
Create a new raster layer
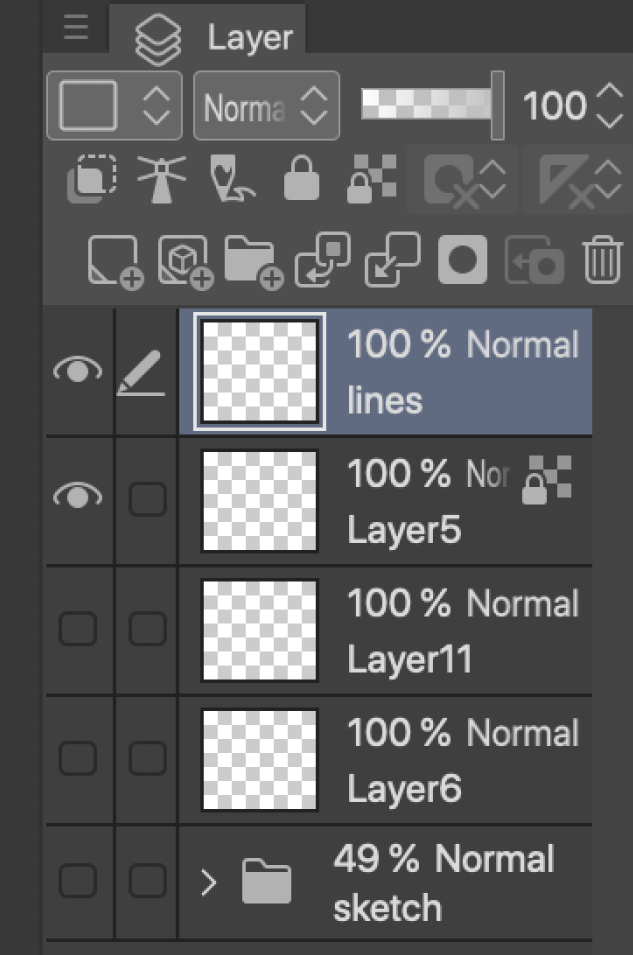click(x=114, y=262)
